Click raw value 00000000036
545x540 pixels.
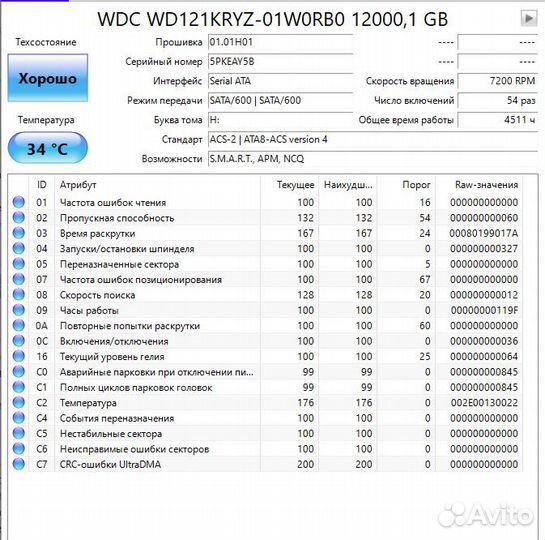(x=484, y=341)
